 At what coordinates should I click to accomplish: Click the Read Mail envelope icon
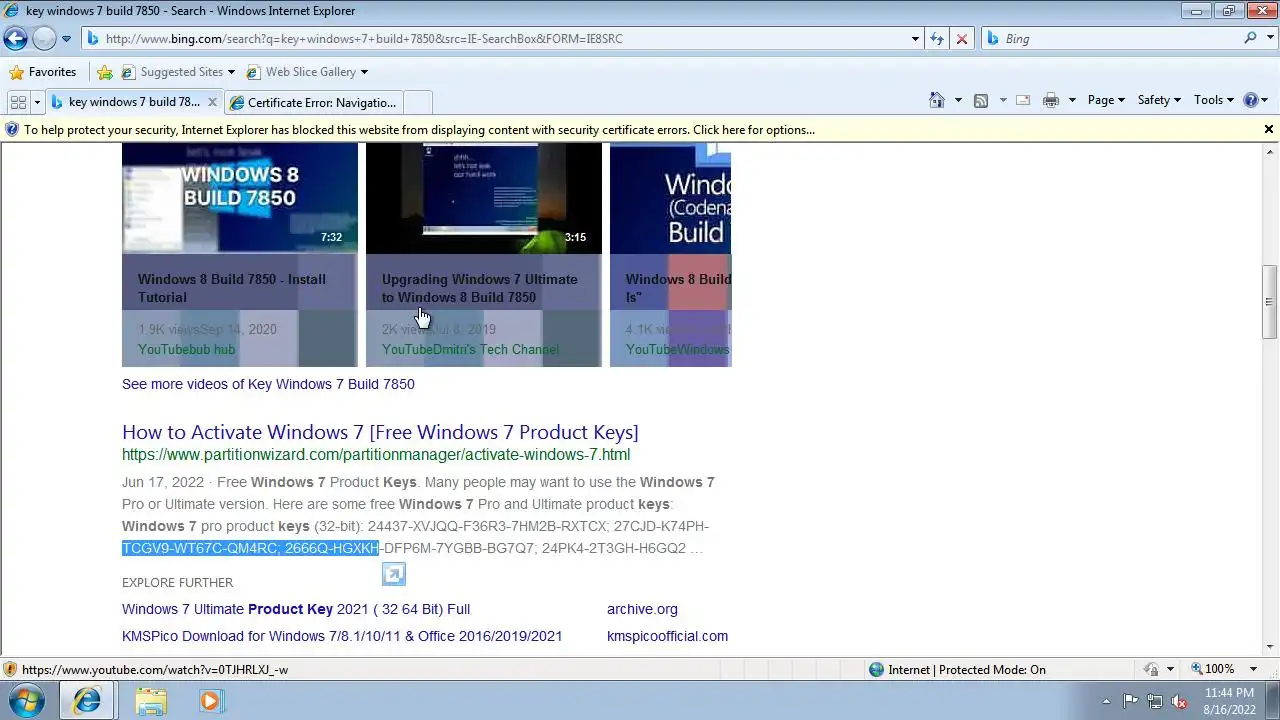(x=1023, y=100)
